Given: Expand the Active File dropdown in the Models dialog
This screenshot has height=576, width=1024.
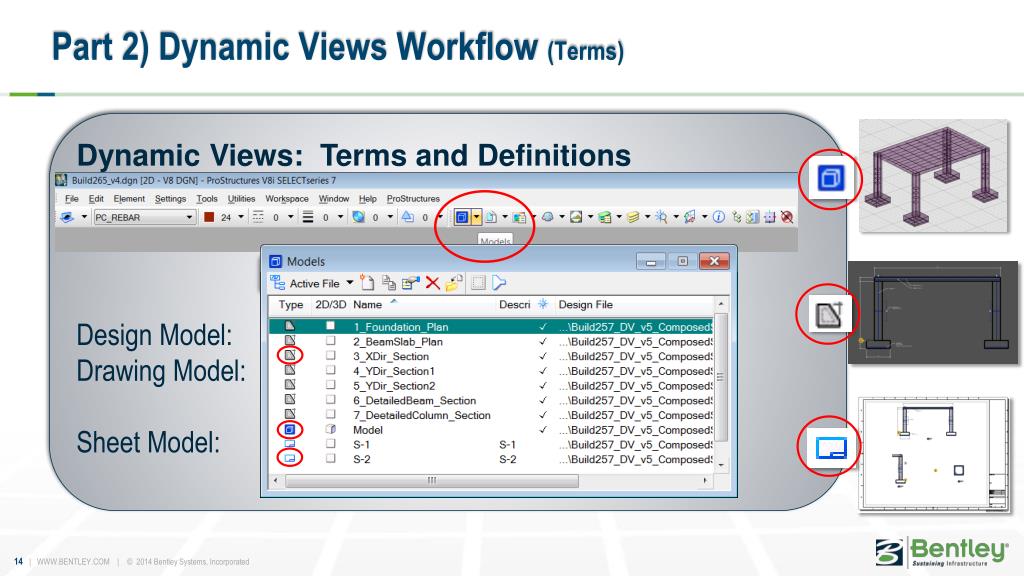Looking at the screenshot, I should pos(349,283).
